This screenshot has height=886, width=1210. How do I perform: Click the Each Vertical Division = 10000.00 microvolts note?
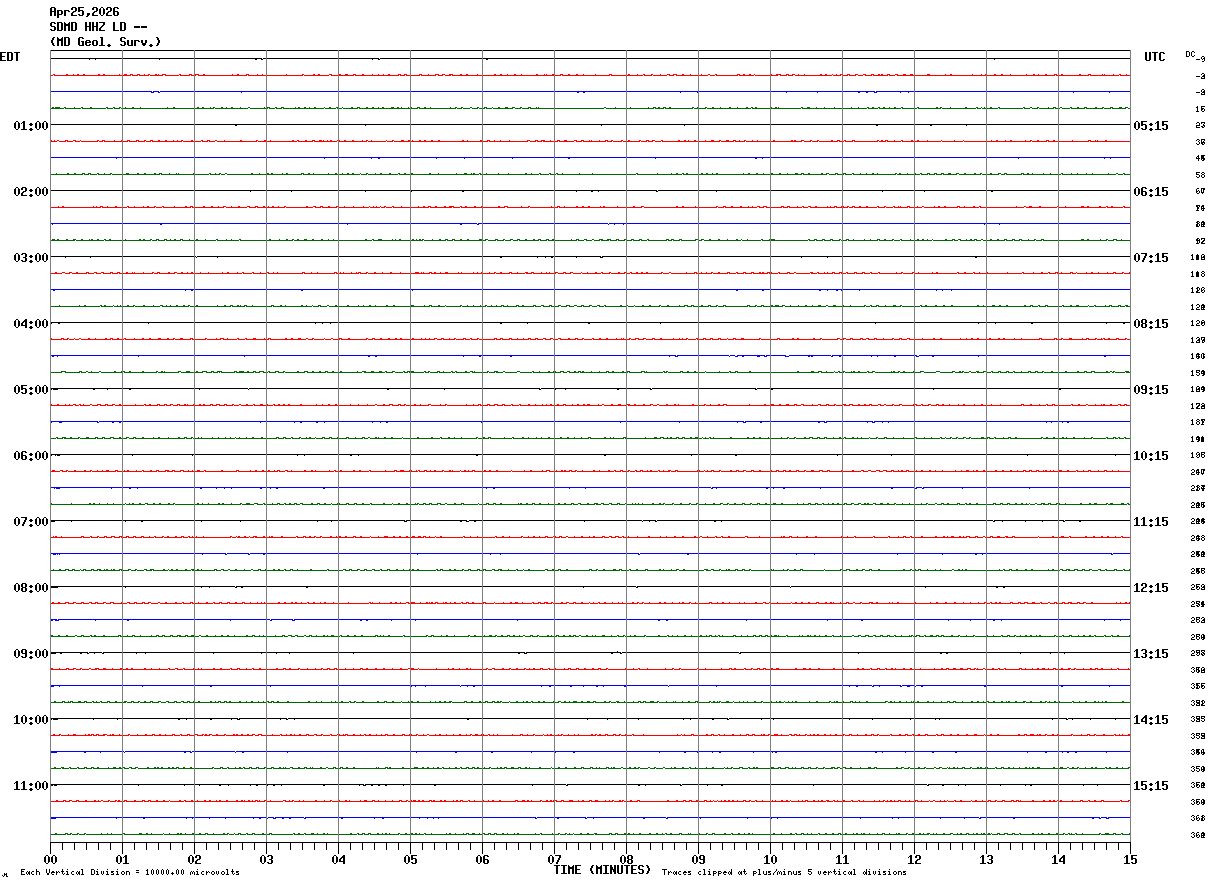click(x=130, y=872)
